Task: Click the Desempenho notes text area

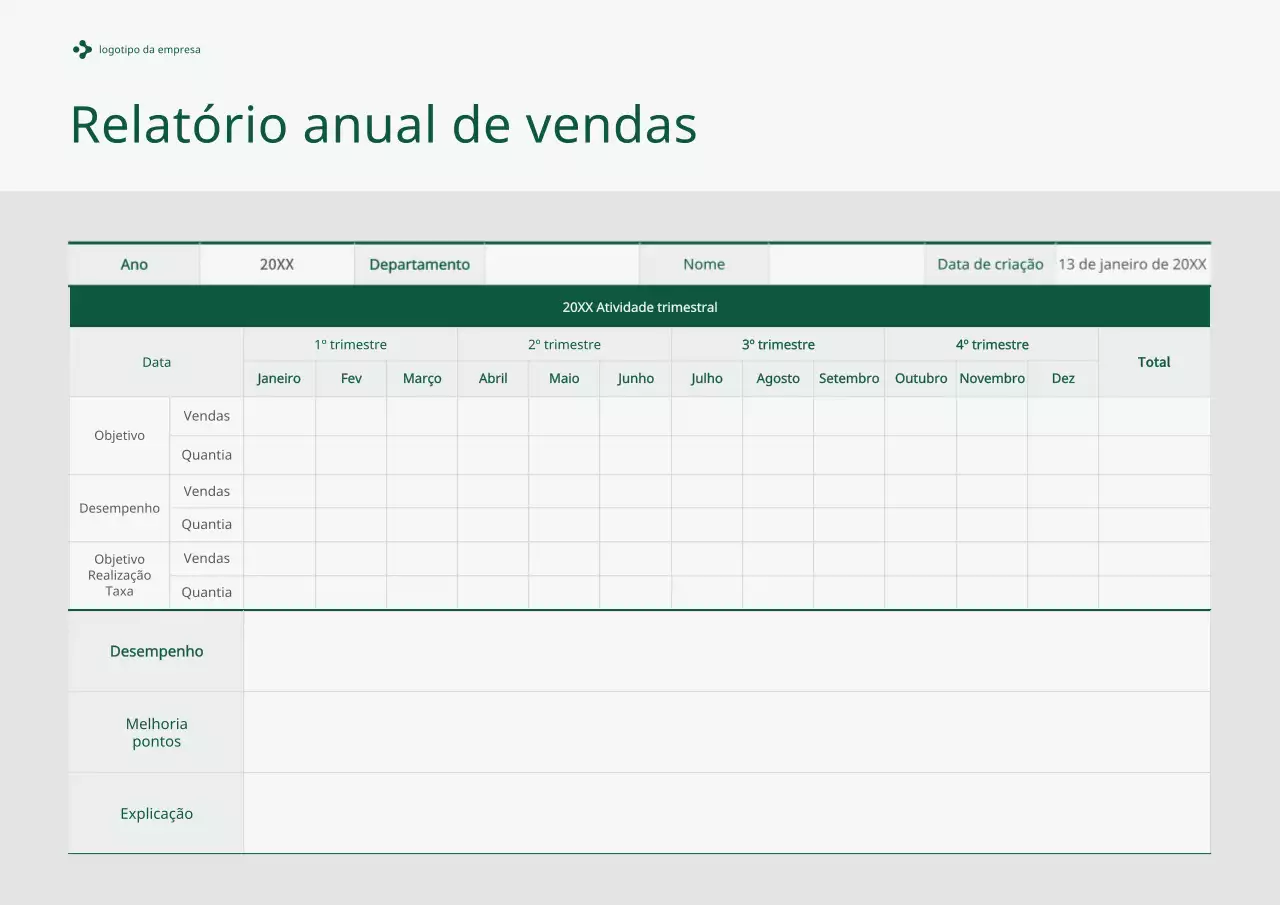Action: pos(727,651)
